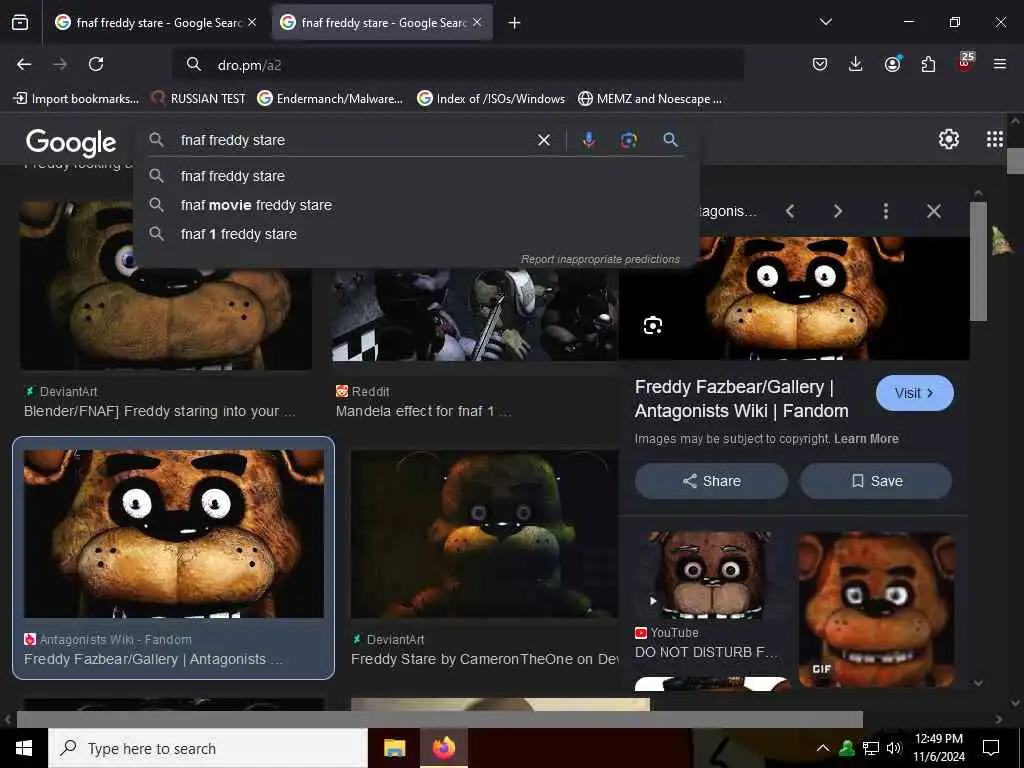Screen dimensions: 1024x768
Task: Choose suggestion 'fnaf movie freddy stare'
Action: click(x=416, y=205)
